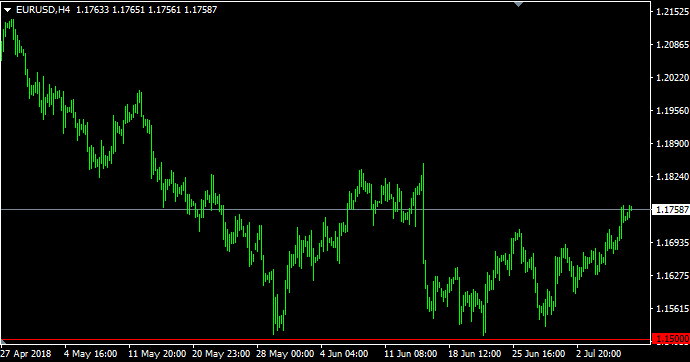The height and width of the screenshot is (362, 690).
Task: Click the 1.16275 price scale value
Action: [672, 275]
